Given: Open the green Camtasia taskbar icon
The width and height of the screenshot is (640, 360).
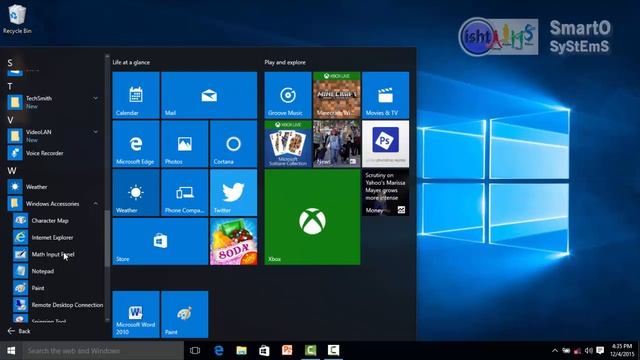Looking at the screenshot, I should coord(310,351).
